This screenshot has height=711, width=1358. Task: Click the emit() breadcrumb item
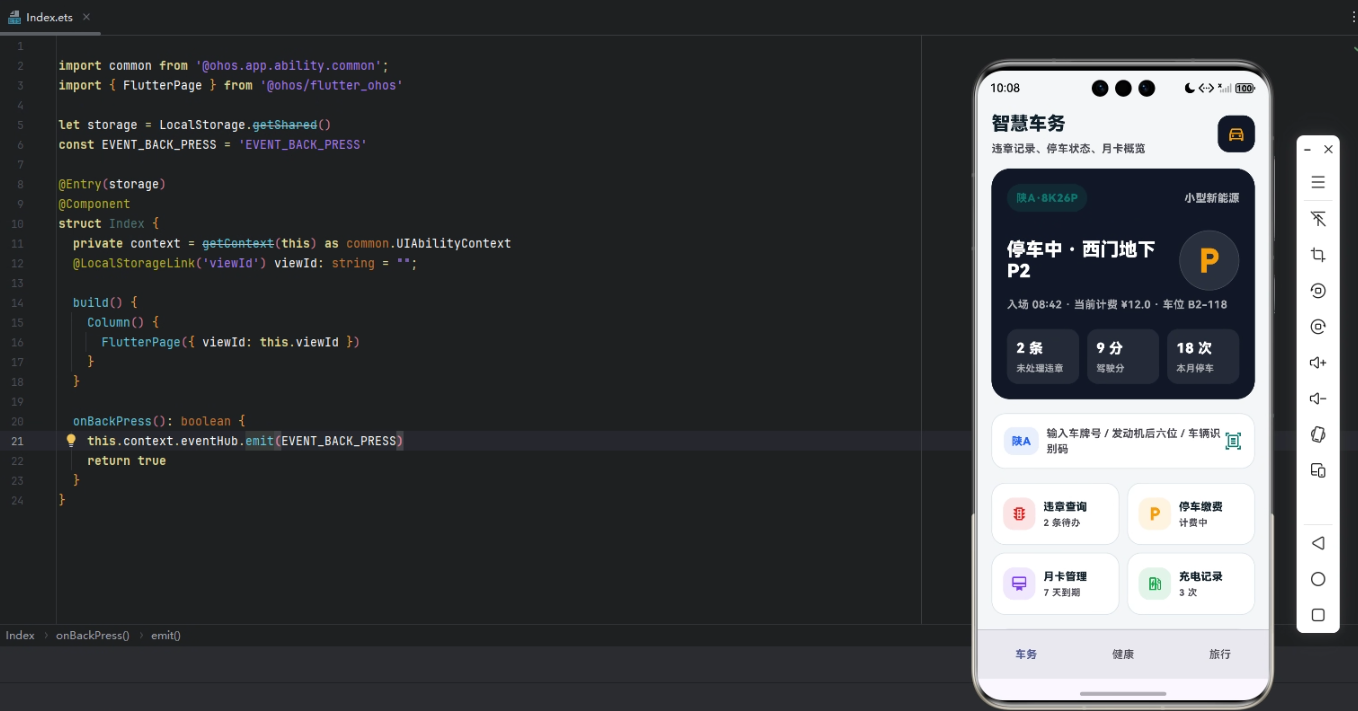[x=166, y=635]
